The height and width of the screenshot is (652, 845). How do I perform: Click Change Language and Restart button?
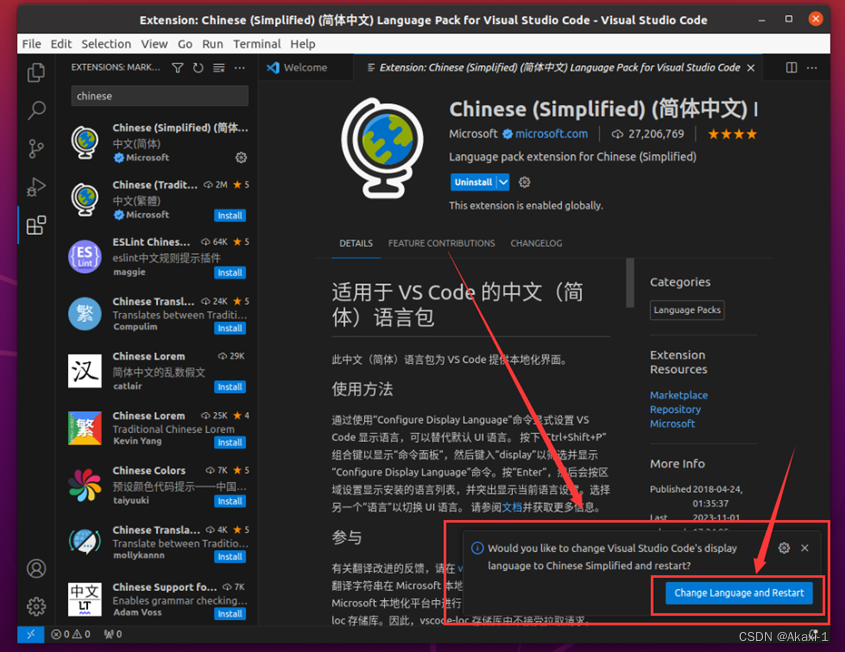[x=739, y=593]
